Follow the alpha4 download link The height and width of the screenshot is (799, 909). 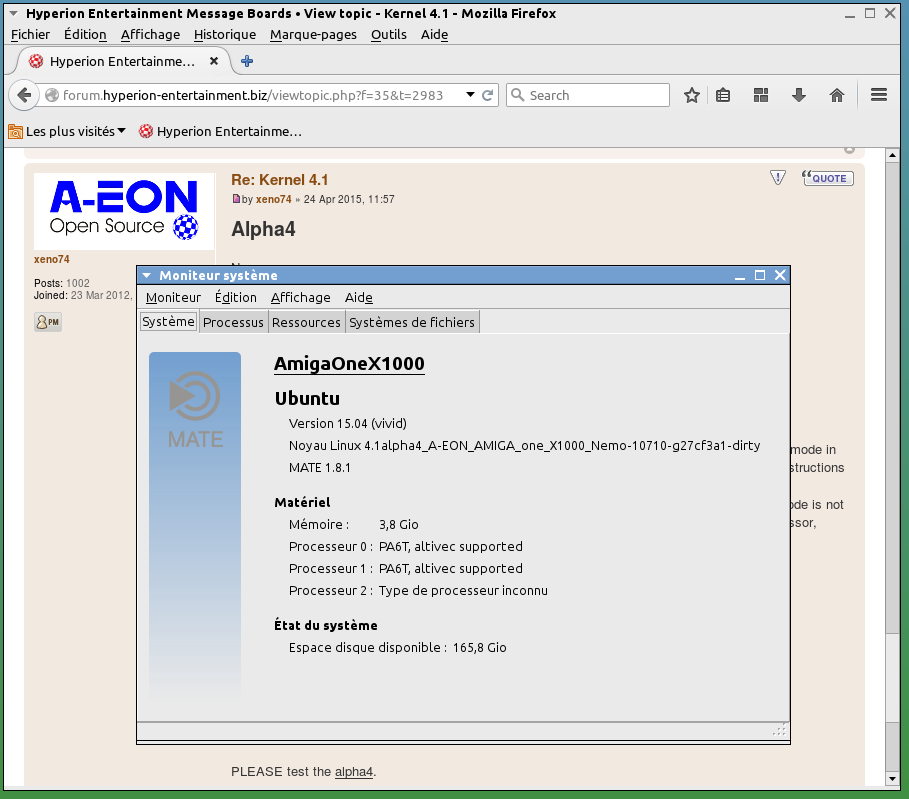coord(353,771)
